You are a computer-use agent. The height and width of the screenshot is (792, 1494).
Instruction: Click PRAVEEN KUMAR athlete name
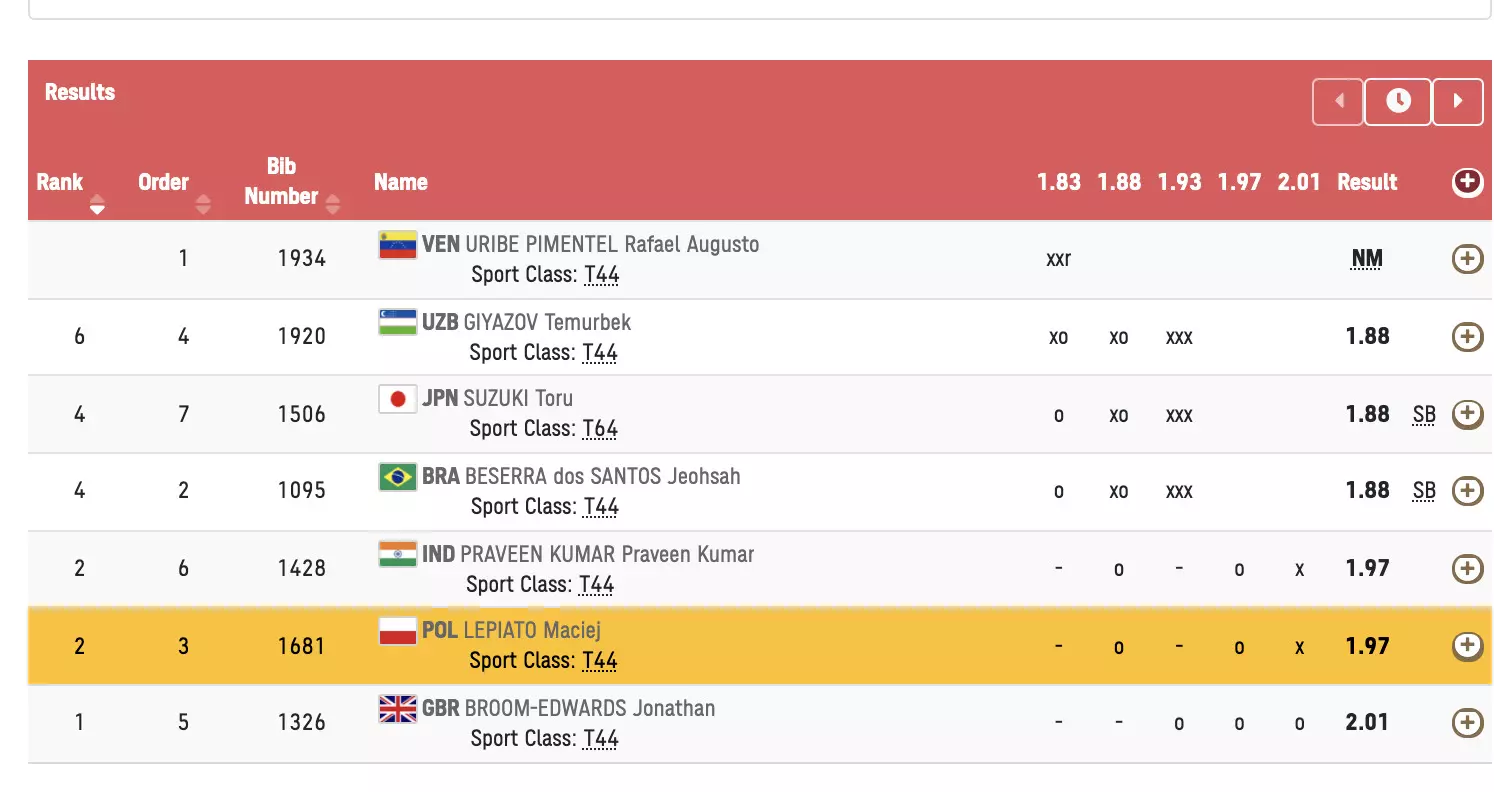coord(607,554)
